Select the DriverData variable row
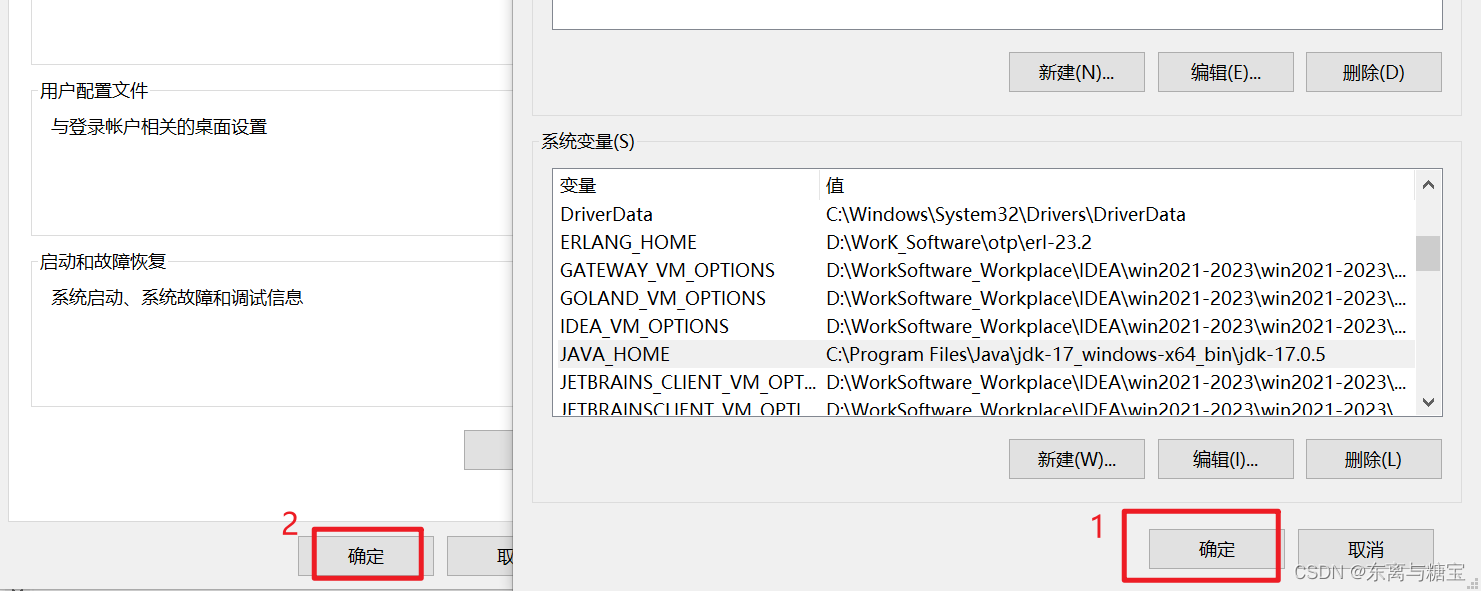 click(x=984, y=214)
